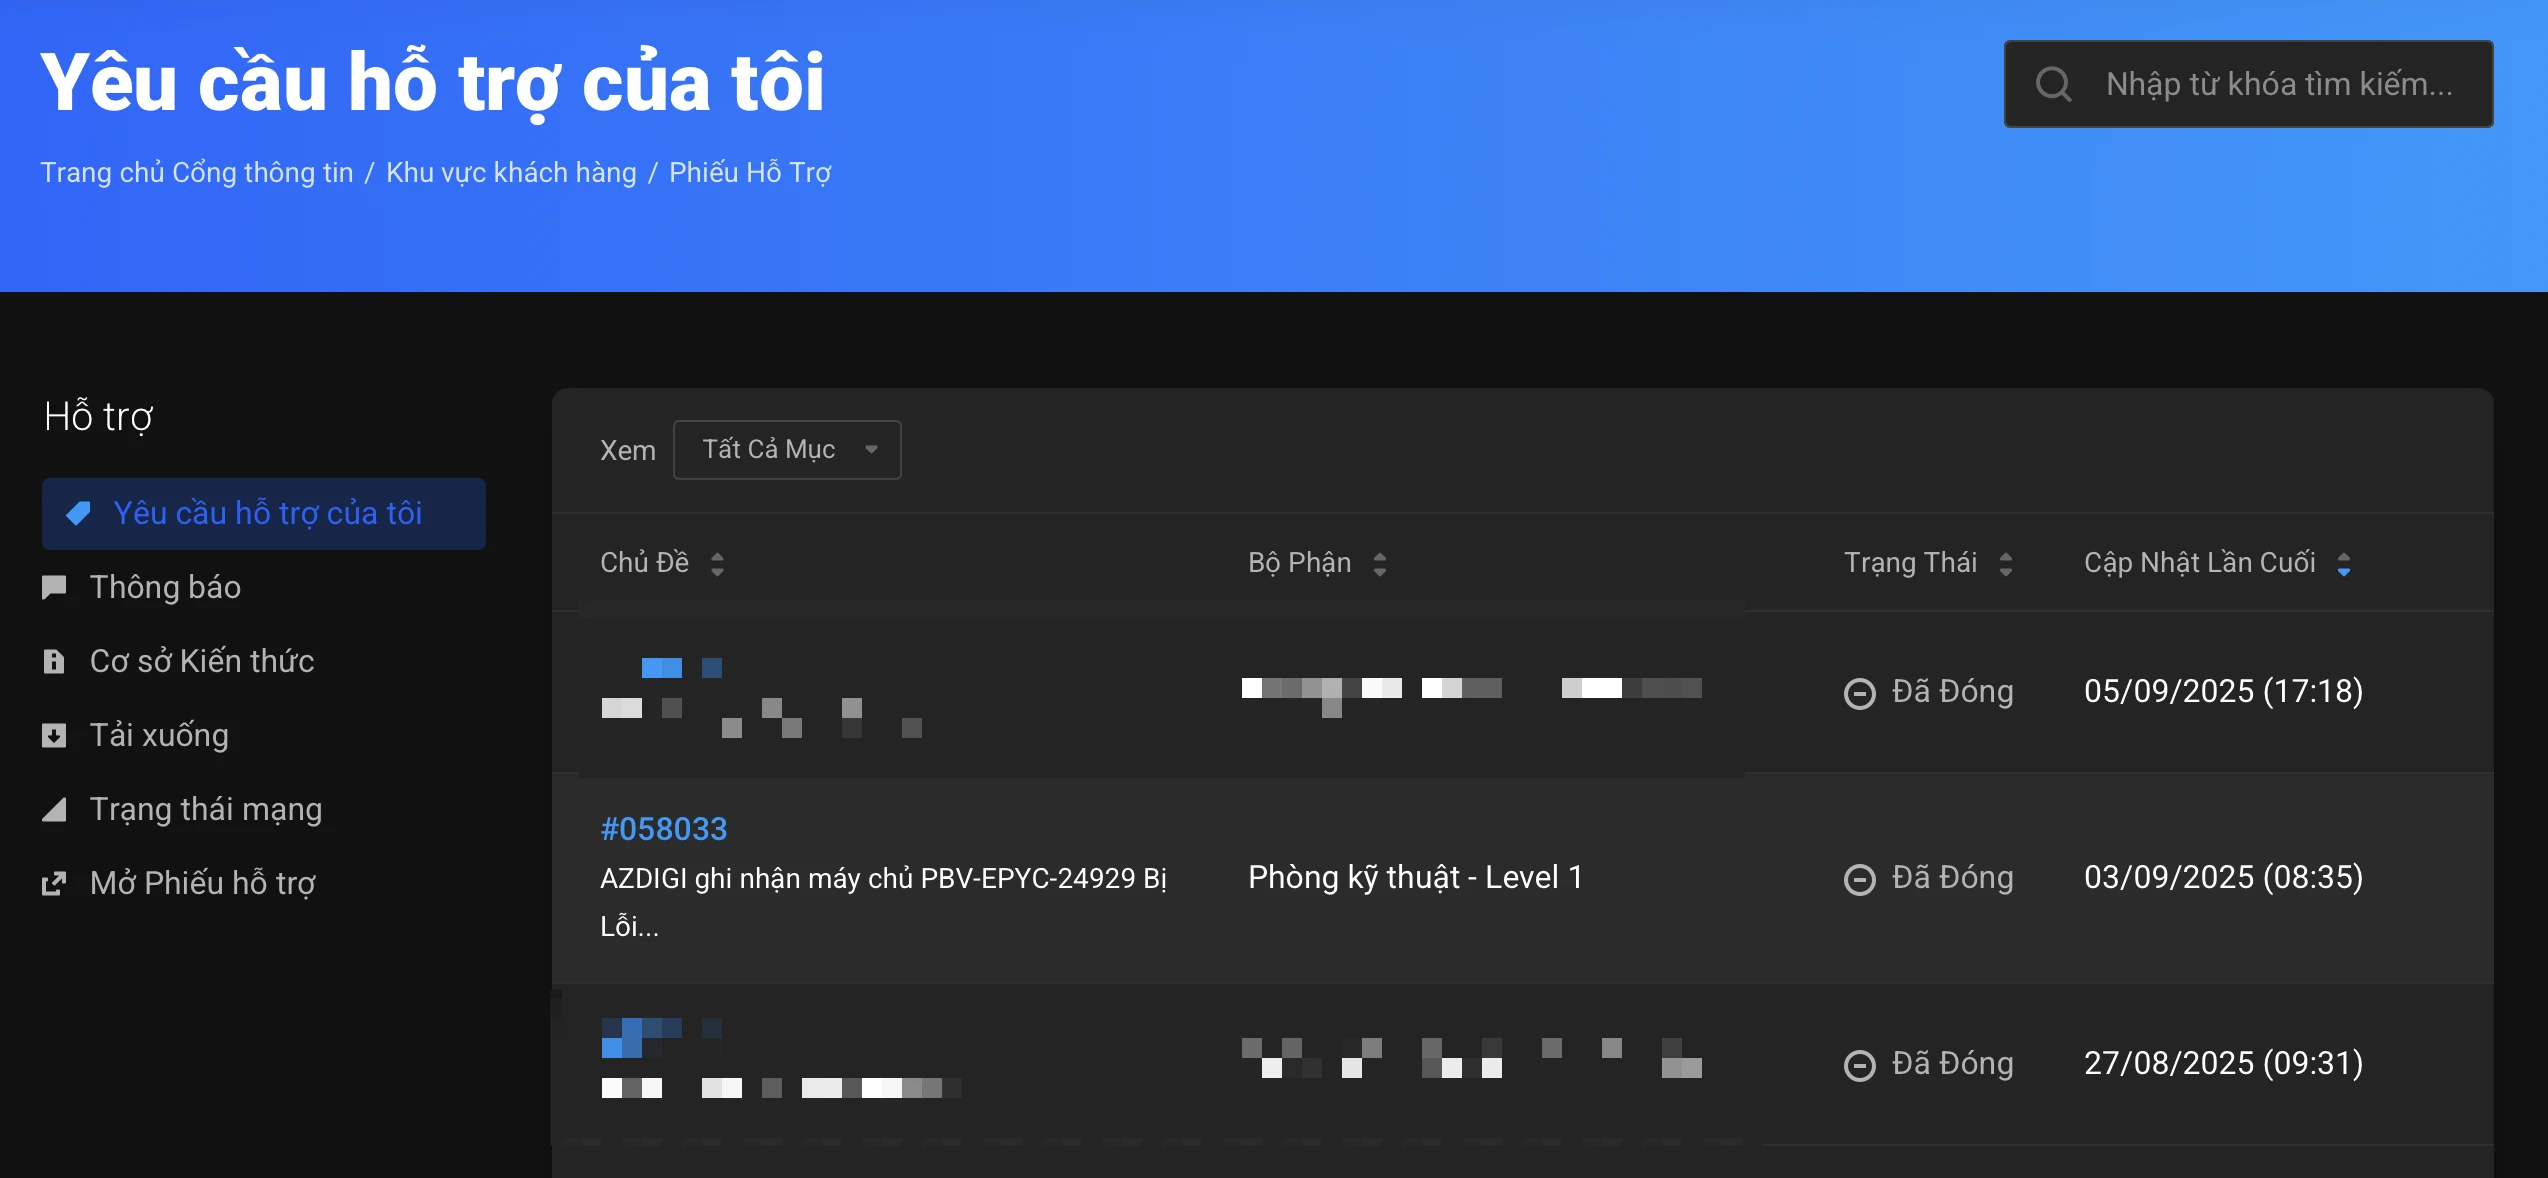Click the Trạng Thái column header

click(1910, 563)
